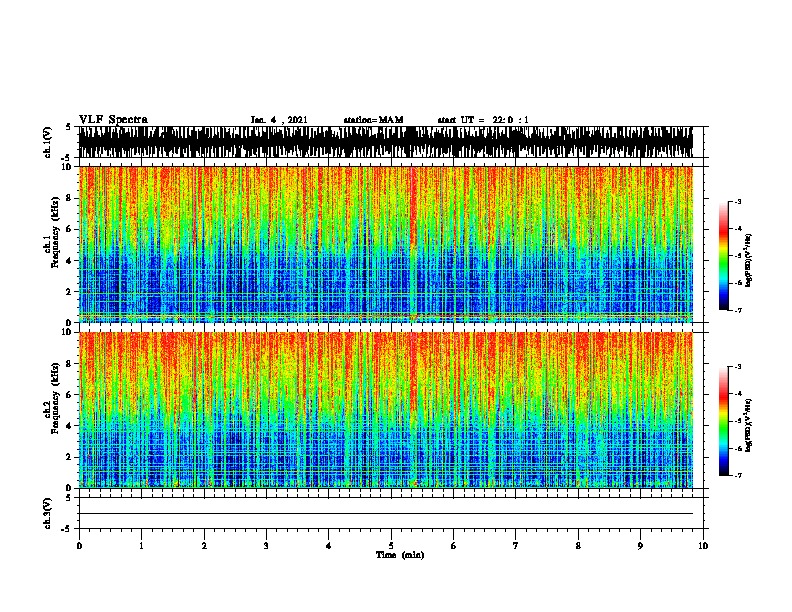The image size is (792, 612).
Task: Click inside the ch.1 spectrogram panel
Action: pos(386,244)
